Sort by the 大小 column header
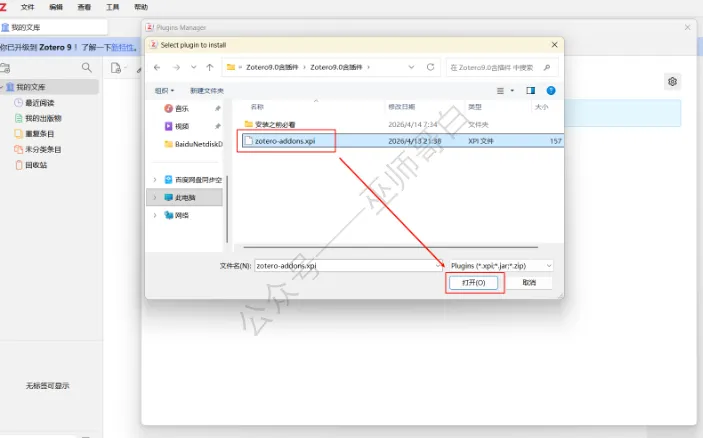The width and height of the screenshot is (703, 438). tap(541, 107)
